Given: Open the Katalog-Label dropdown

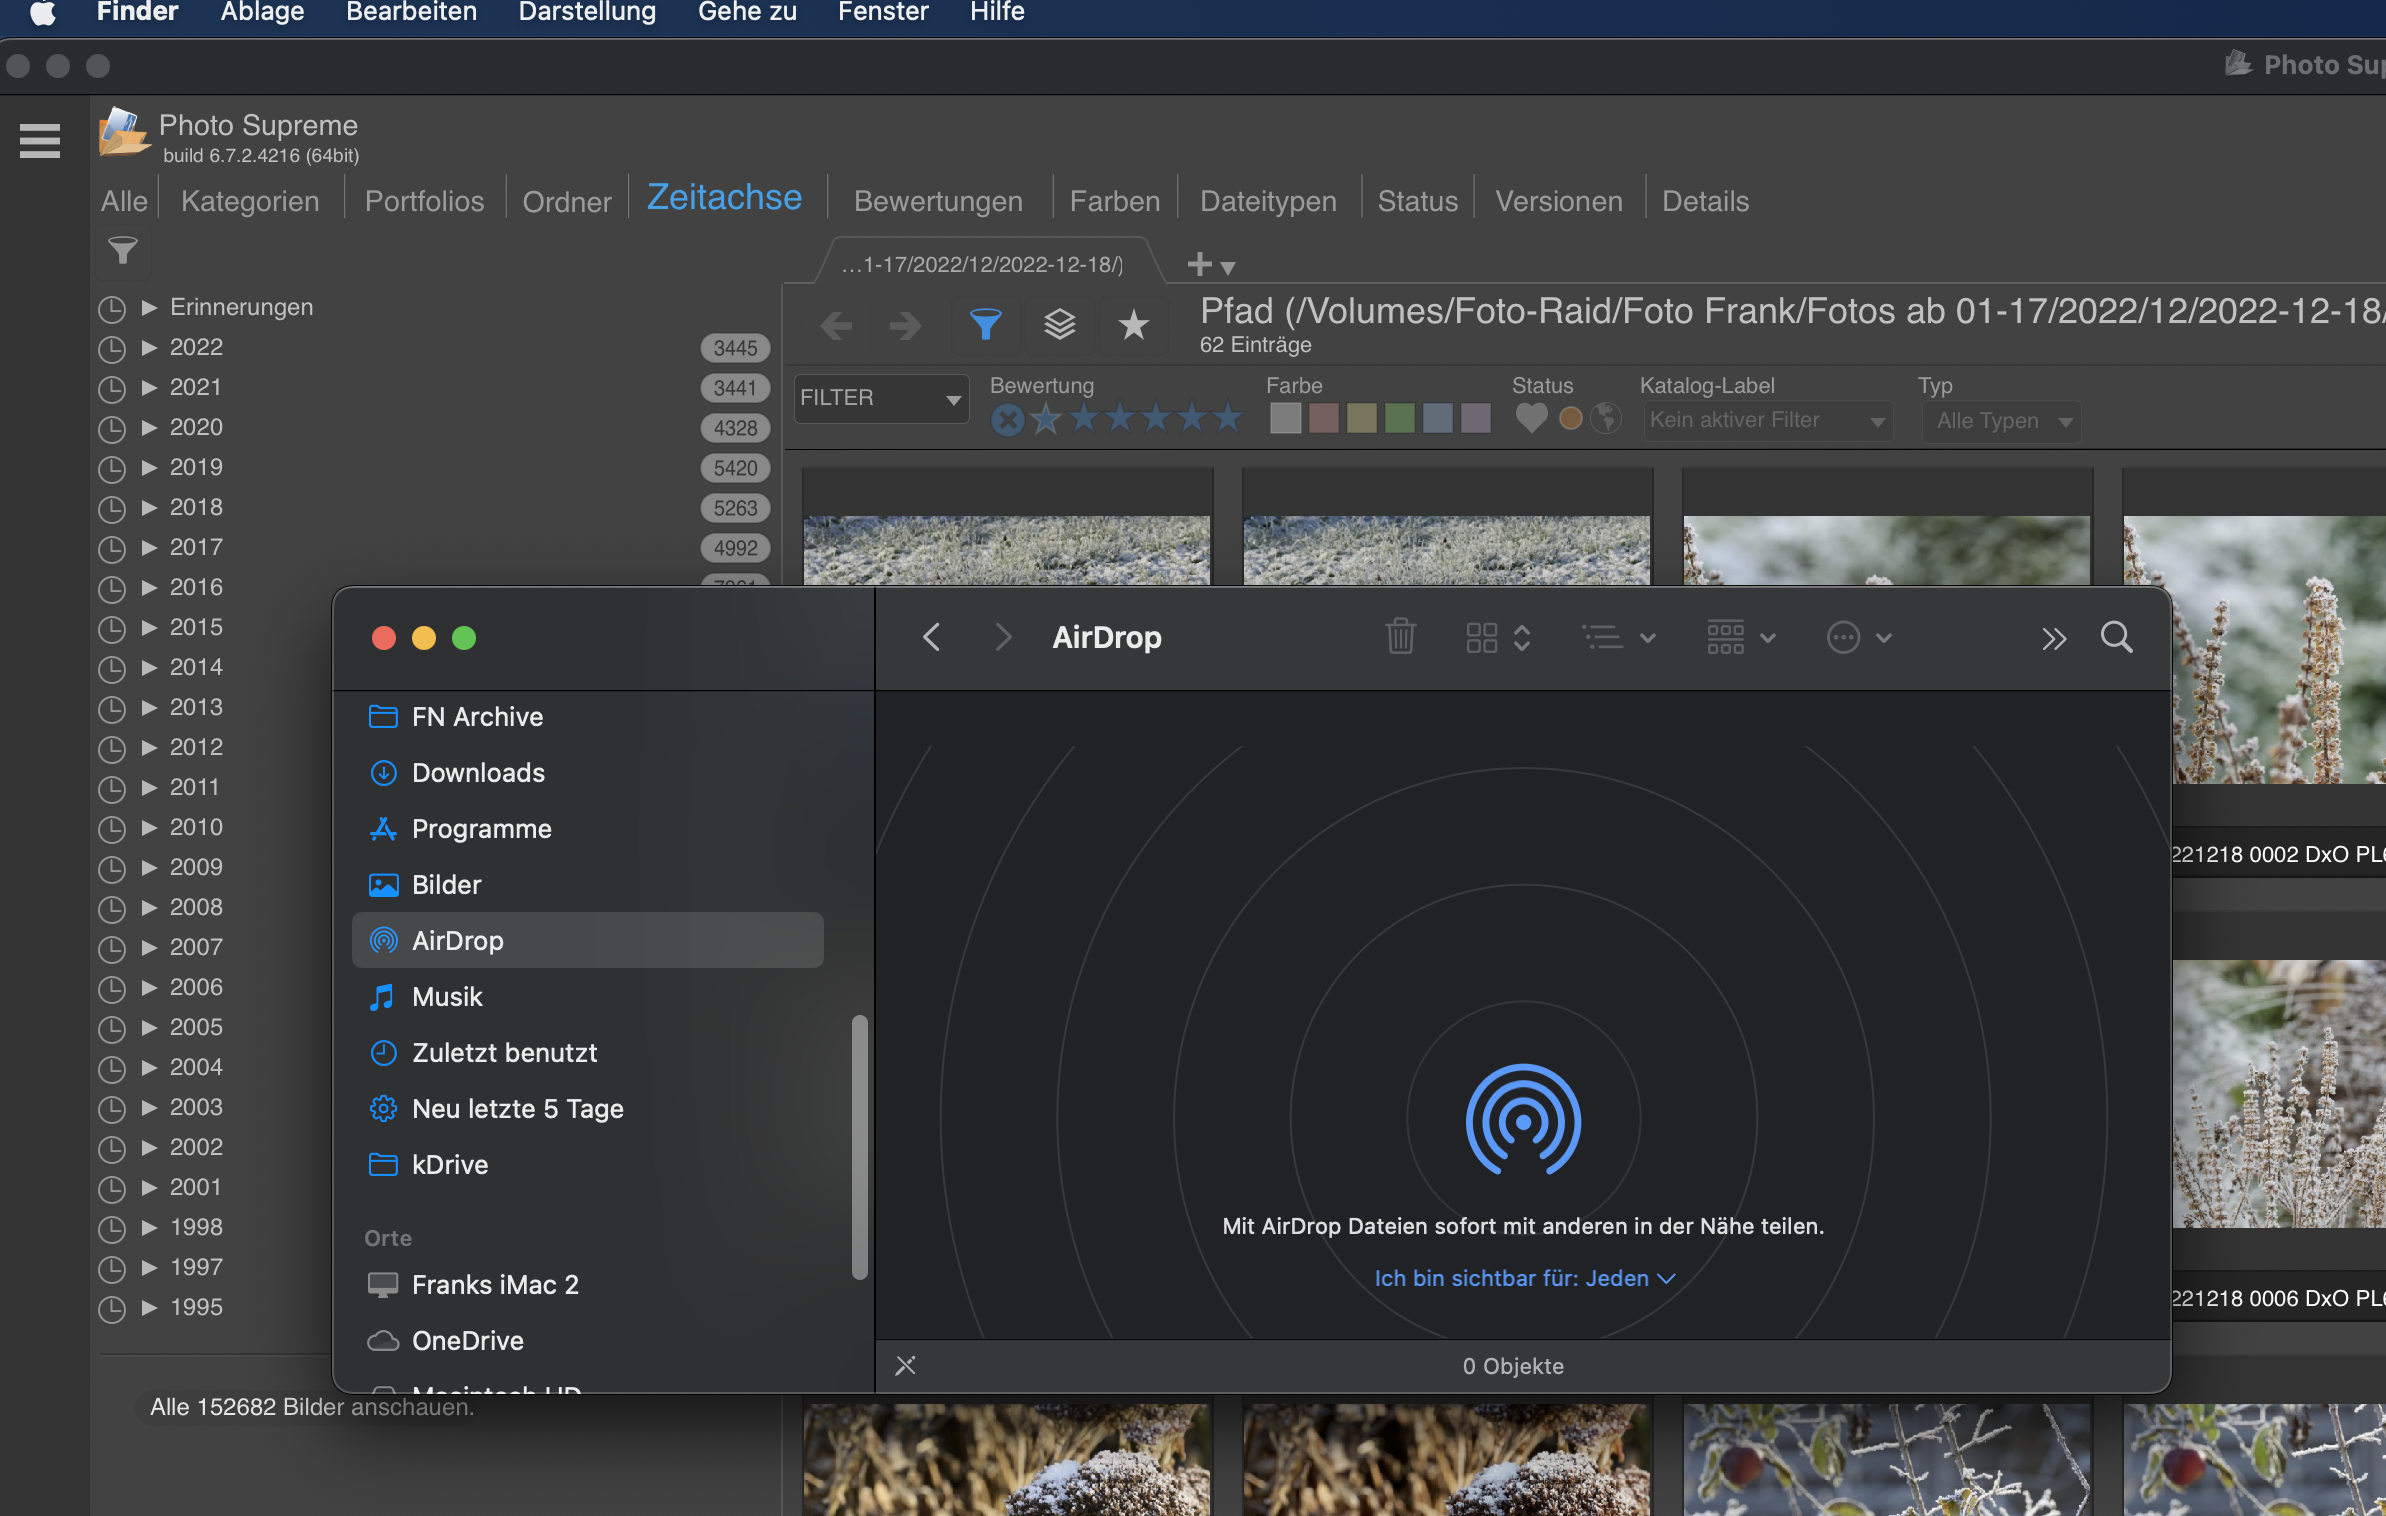Looking at the screenshot, I should [1766, 420].
